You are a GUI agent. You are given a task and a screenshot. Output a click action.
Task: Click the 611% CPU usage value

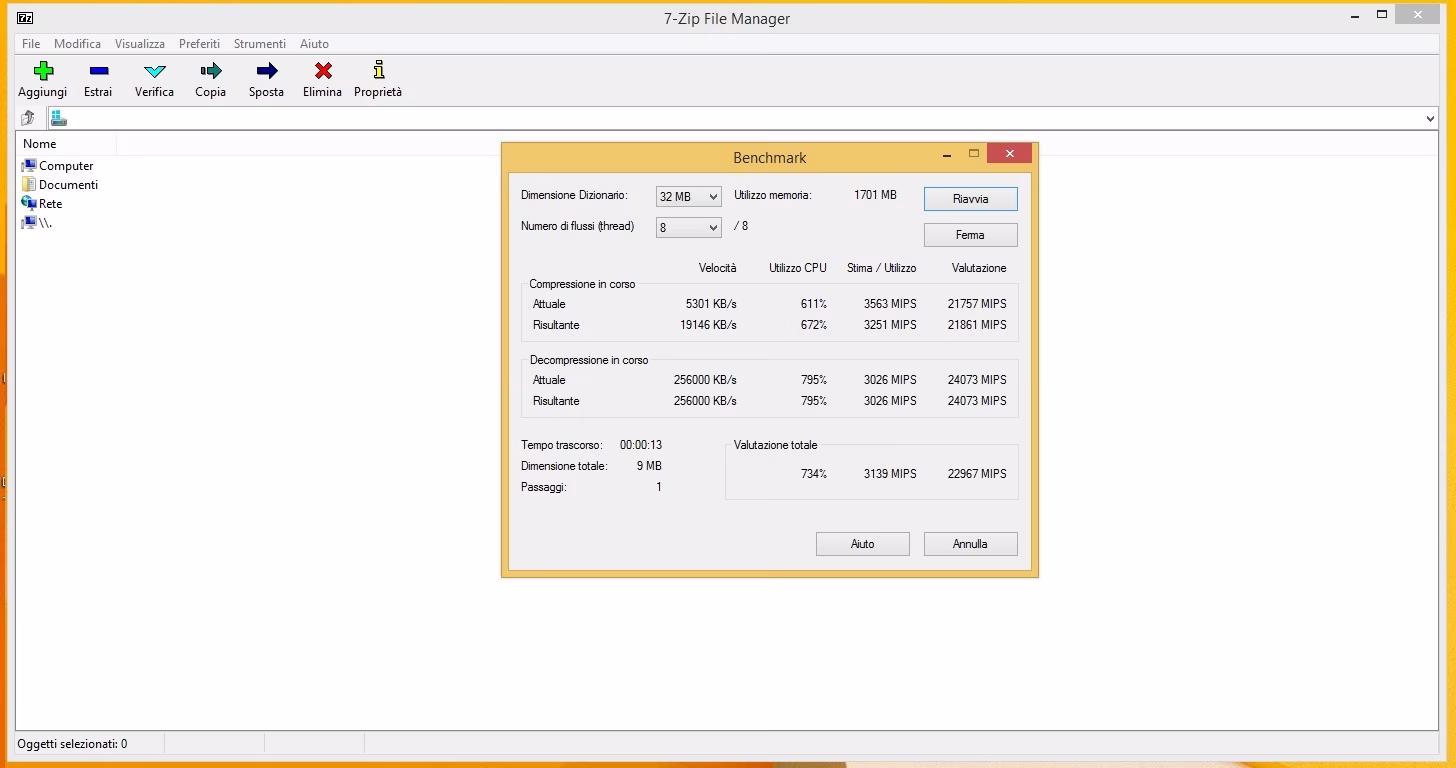coord(814,304)
